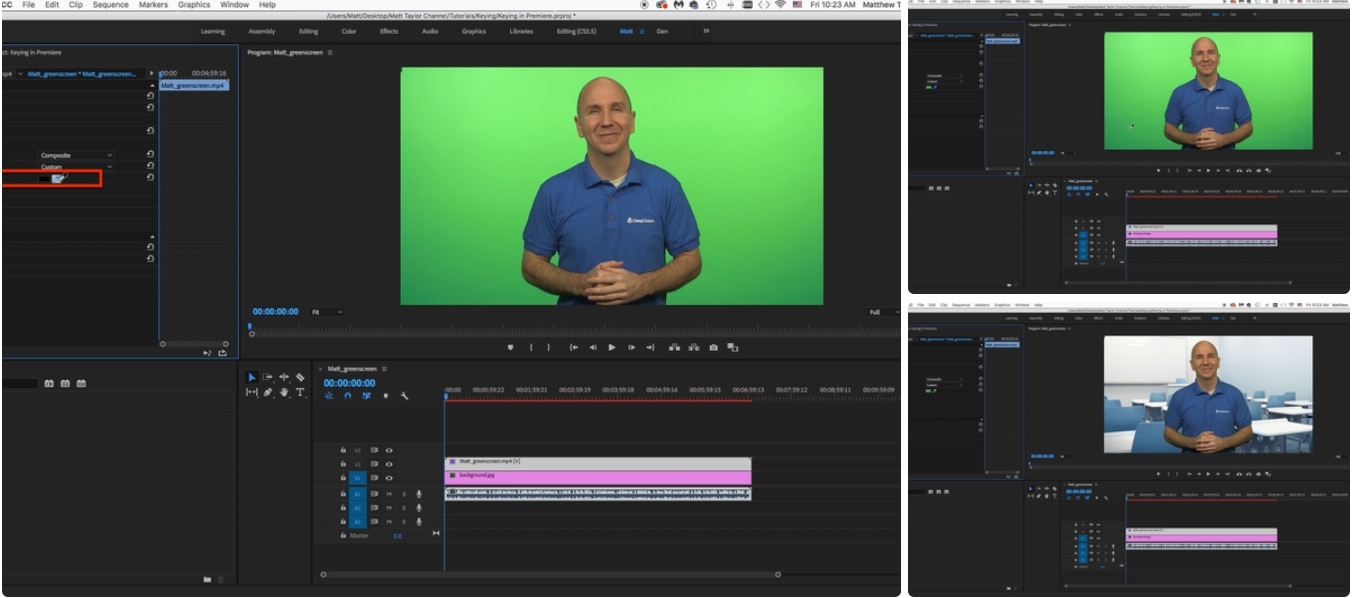Hide the V3 track output
Viewport: 1353px width, 598px height.
(x=389, y=450)
